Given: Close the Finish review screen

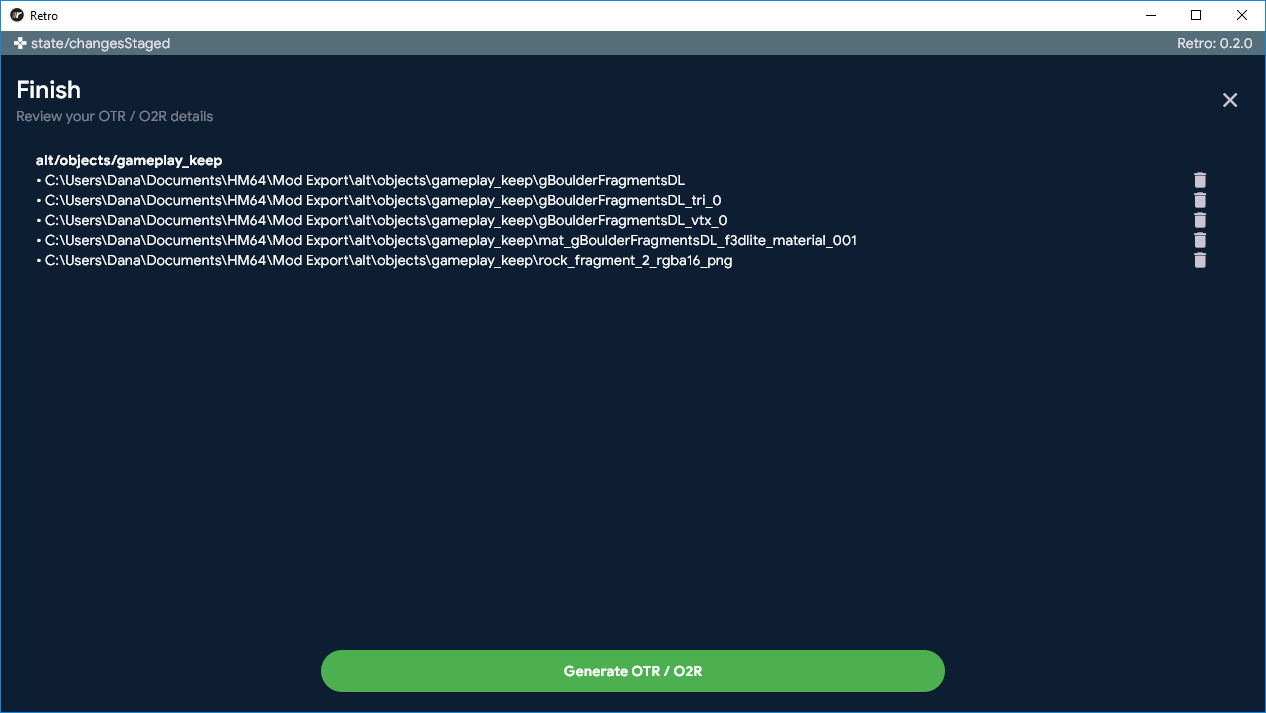Looking at the screenshot, I should [1230, 100].
